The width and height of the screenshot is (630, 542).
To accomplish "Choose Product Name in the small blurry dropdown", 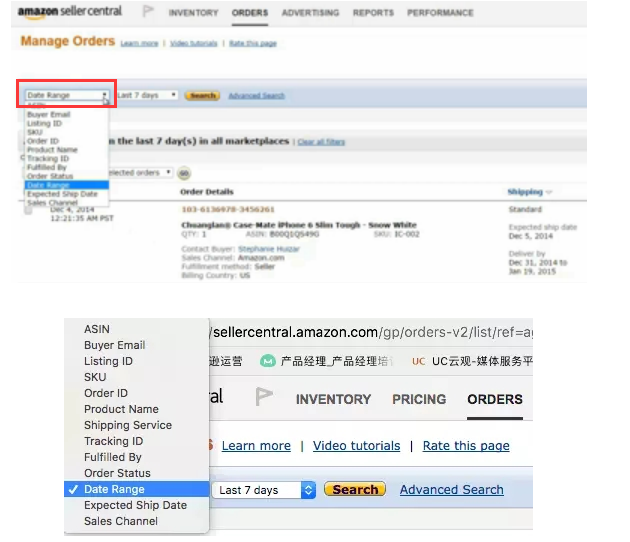I will tap(67, 150).
